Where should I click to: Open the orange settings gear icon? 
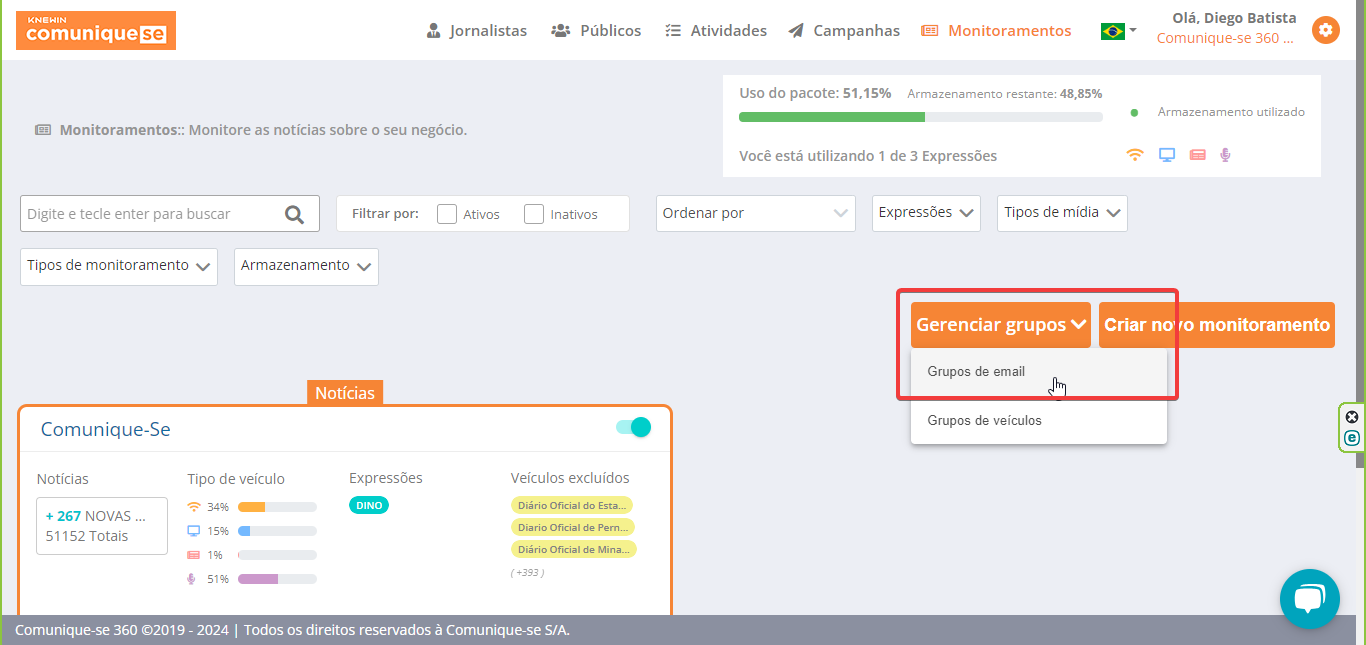tap(1325, 30)
